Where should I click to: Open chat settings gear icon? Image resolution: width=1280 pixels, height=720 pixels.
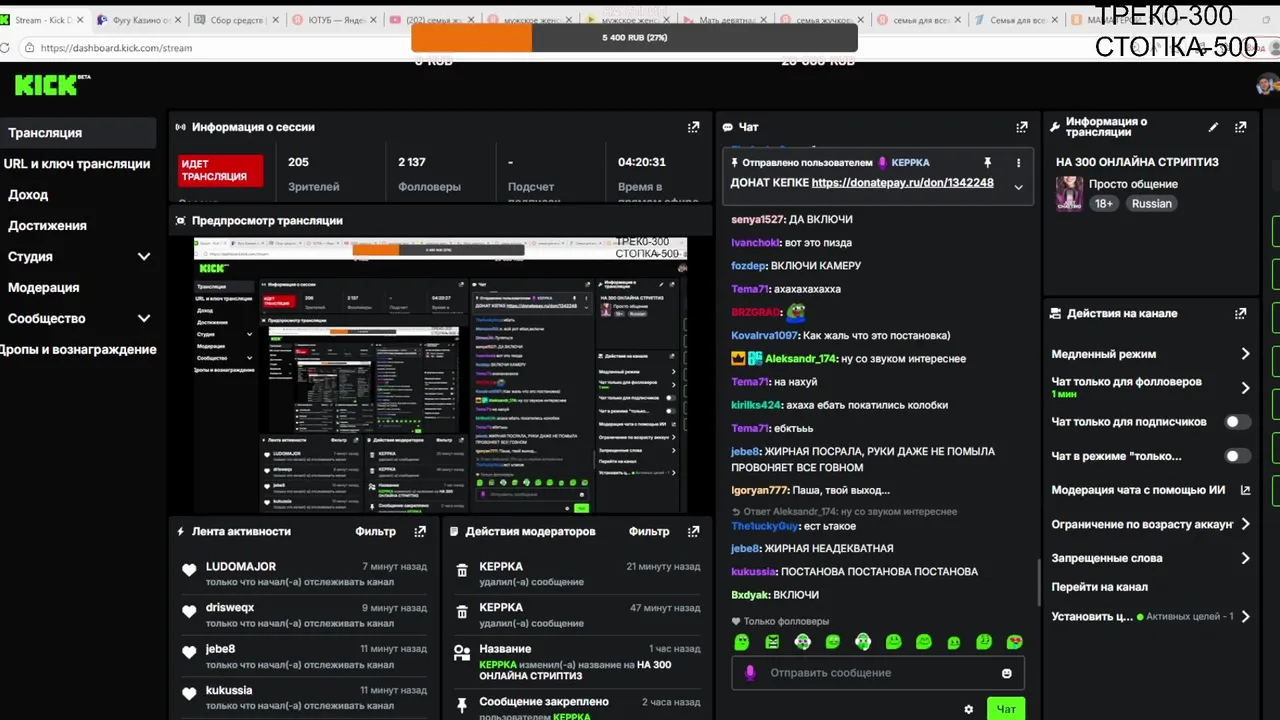click(x=968, y=709)
